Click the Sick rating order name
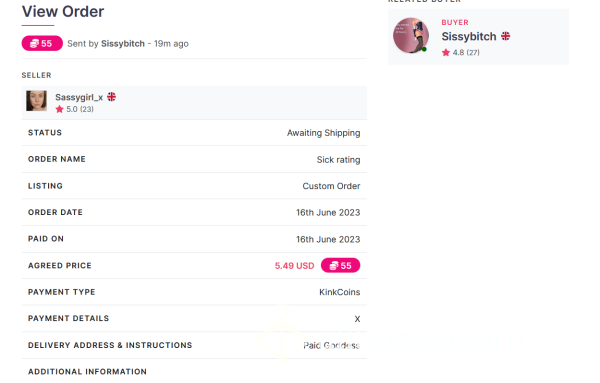600x383 pixels. (x=338, y=160)
